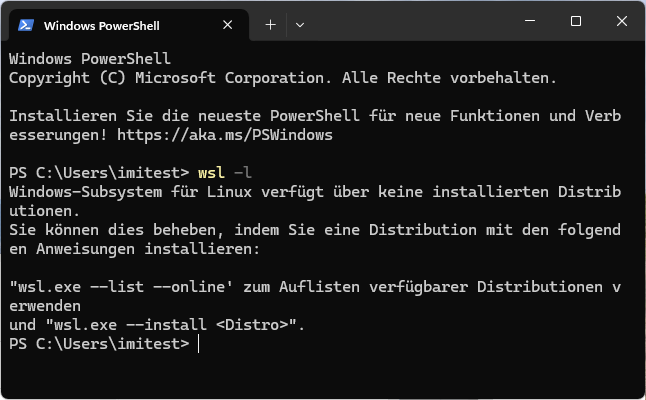646x400 pixels.
Task: Maximize the terminal window
Action: pyautogui.click(x=576, y=22)
